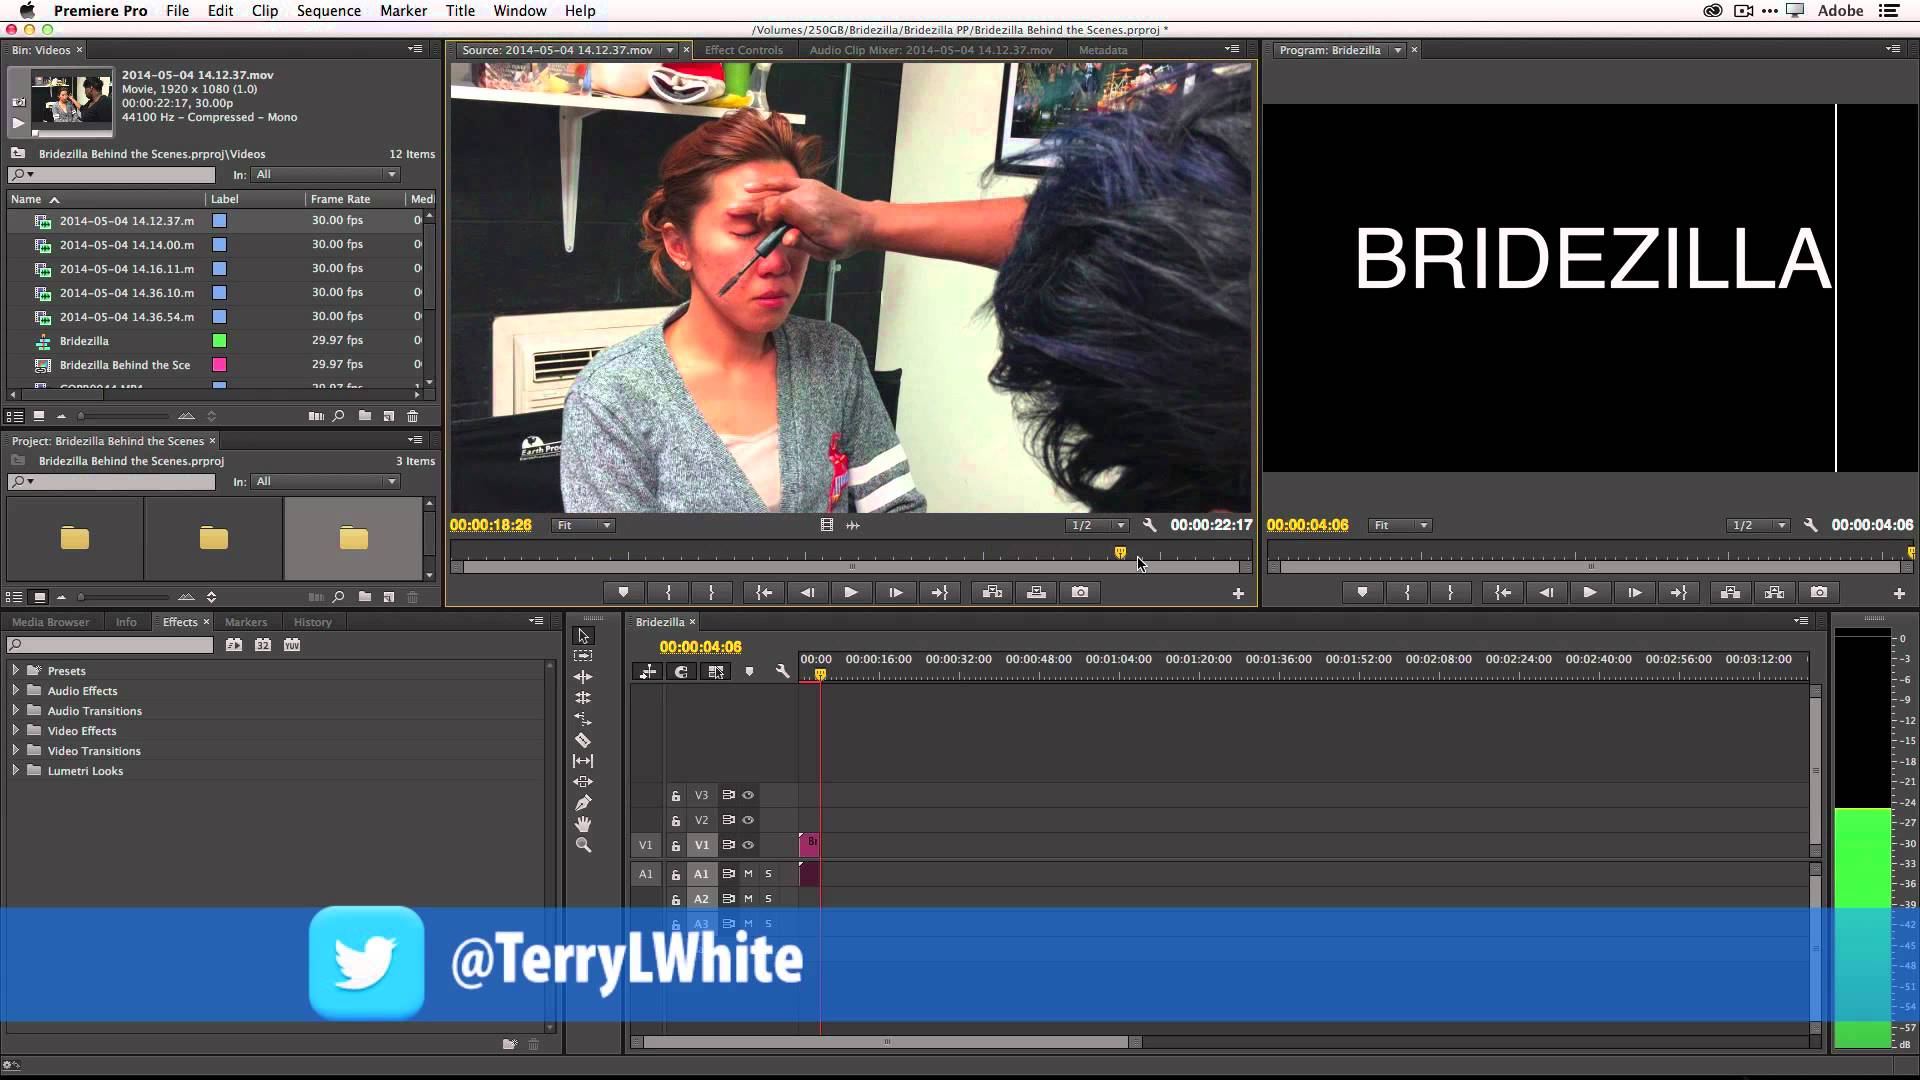Viewport: 1920px width, 1080px height.
Task: Toggle the magnet Snap icon in the timeline
Action: point(682,671)
